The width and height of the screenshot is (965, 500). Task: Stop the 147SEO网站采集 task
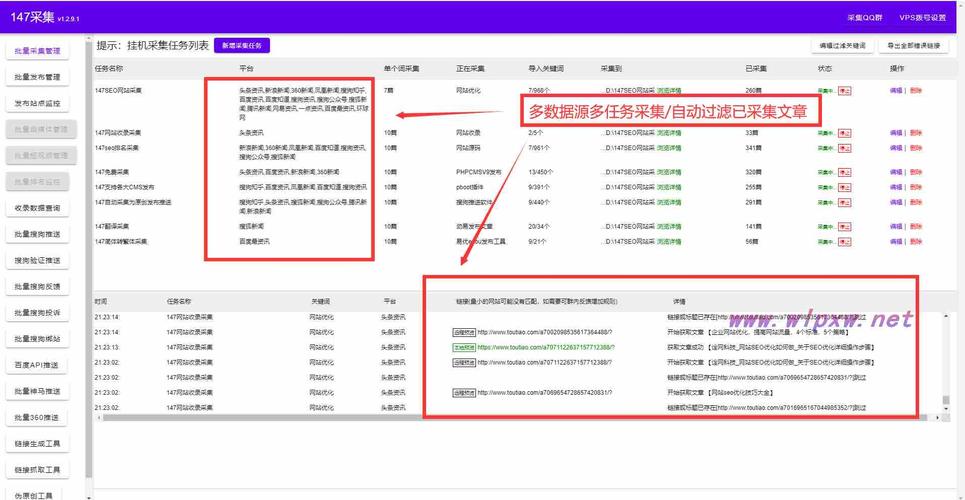click(845, 91)
